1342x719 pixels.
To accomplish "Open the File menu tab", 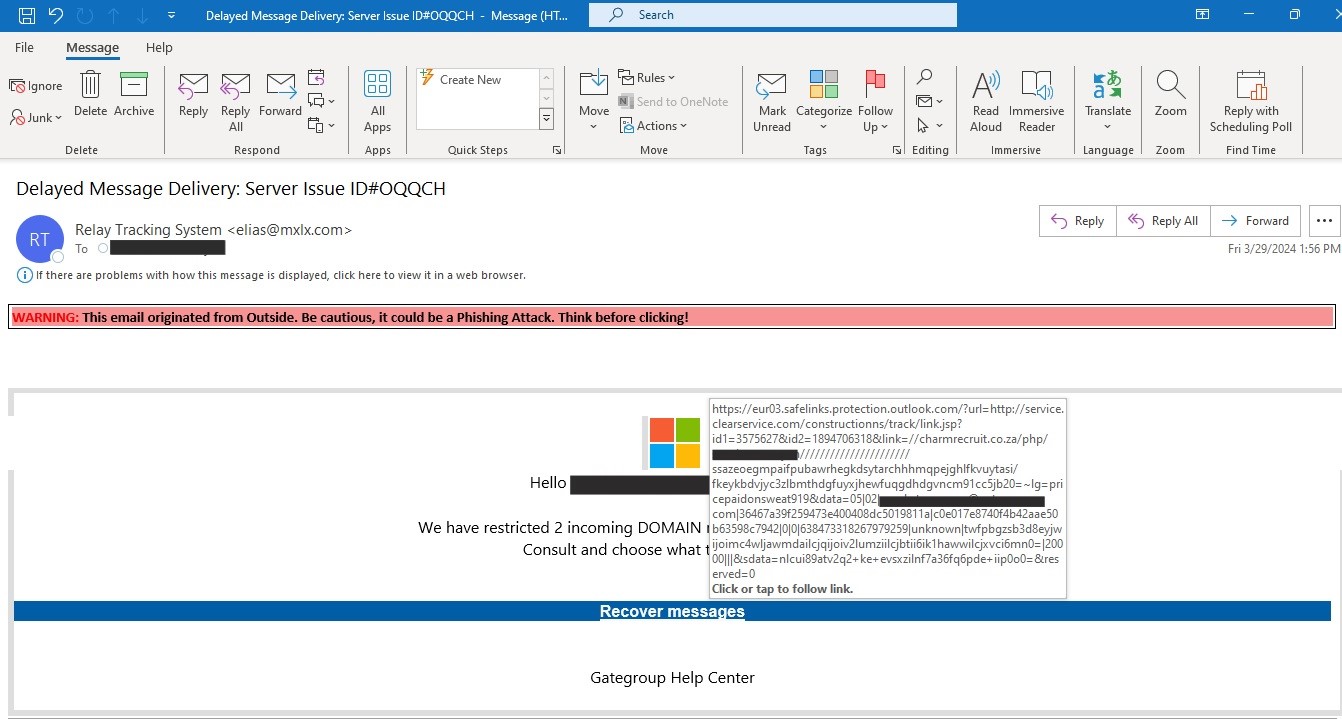I will click(24, 47).
